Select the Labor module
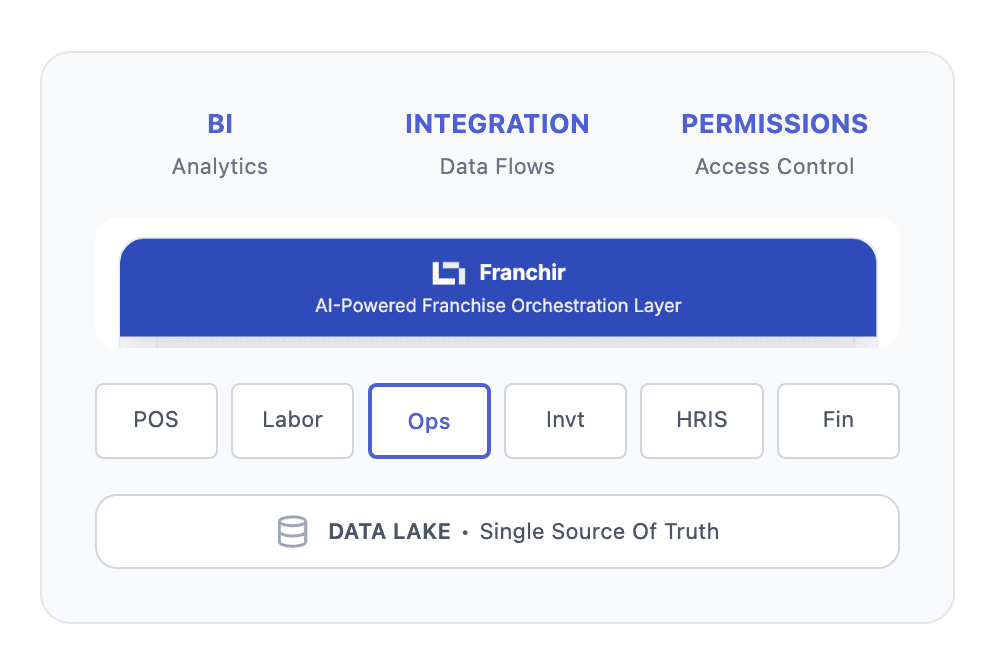The image size is (984, 648). point(292,421)
